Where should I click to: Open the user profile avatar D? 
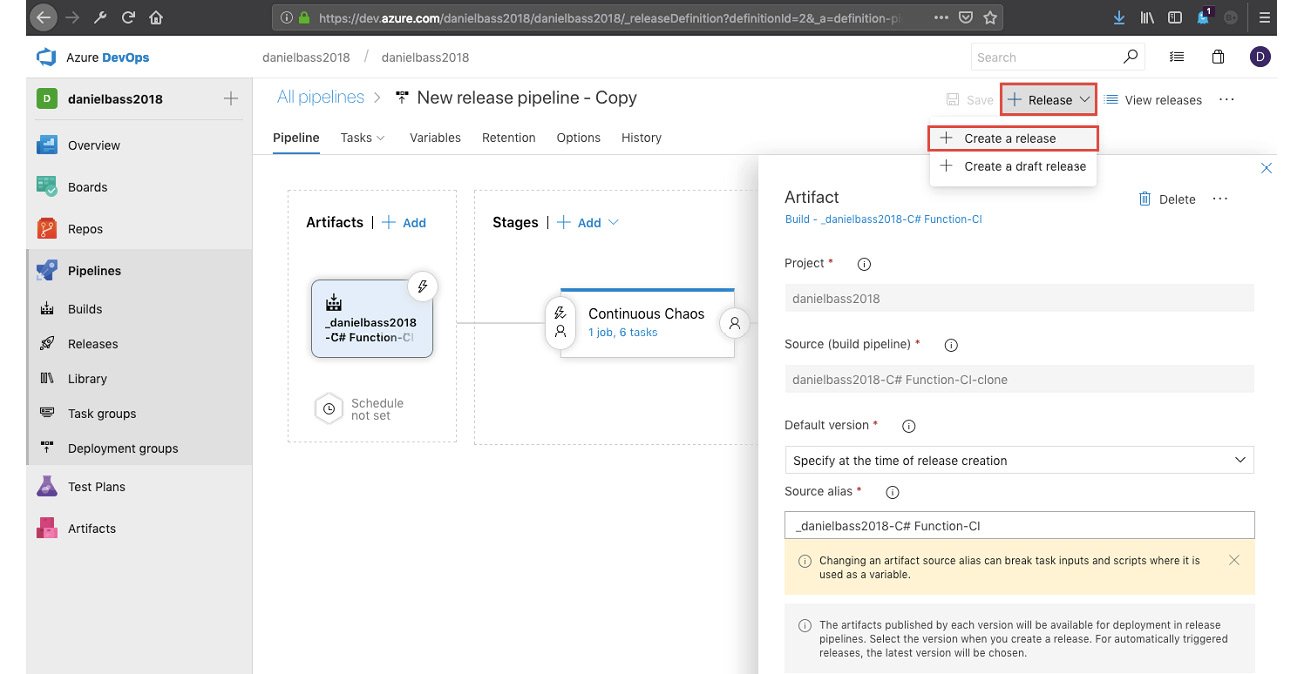(x=1260, y=57)
